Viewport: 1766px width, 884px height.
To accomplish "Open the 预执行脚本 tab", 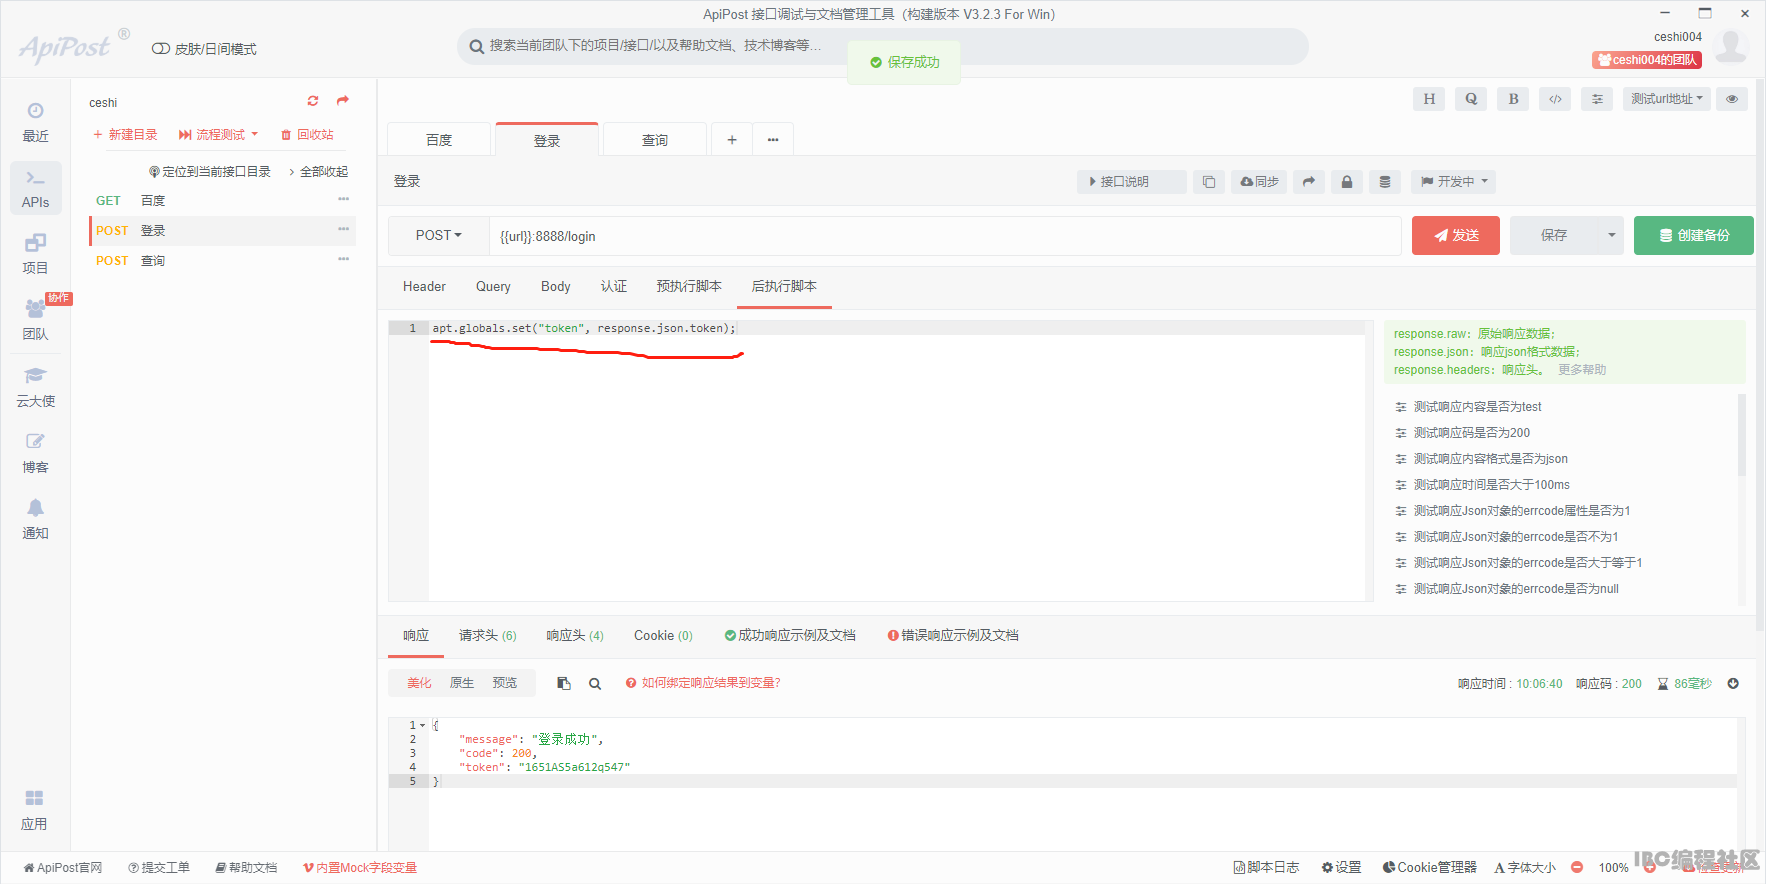I will coord(689,287).
